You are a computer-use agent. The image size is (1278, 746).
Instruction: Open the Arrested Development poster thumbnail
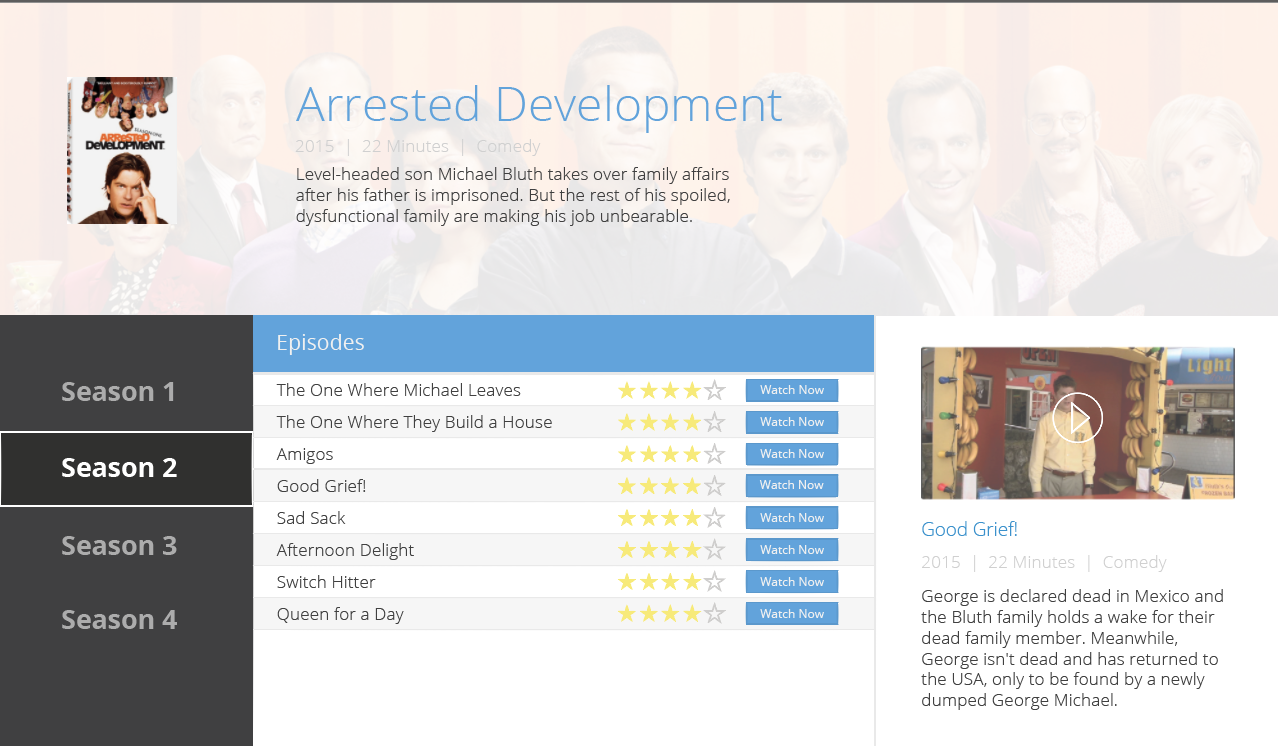[122, 150]
